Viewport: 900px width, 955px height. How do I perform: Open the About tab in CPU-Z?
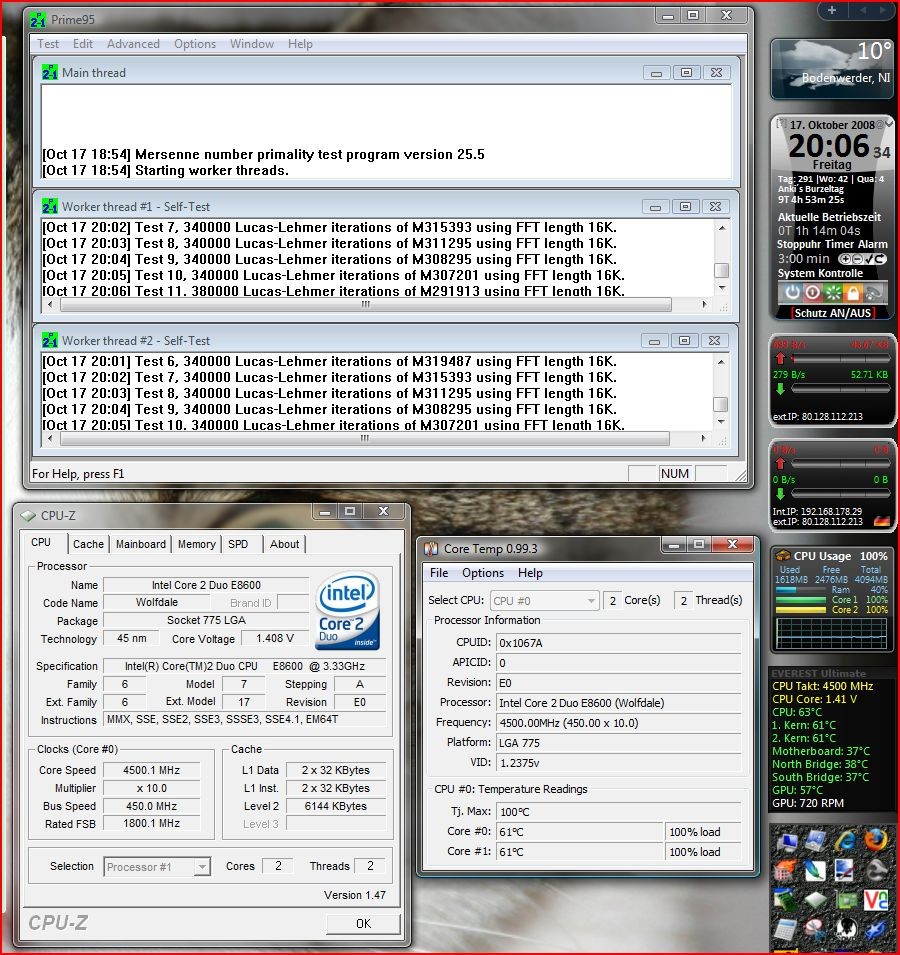pyautogui.click(x=284, y=544)
